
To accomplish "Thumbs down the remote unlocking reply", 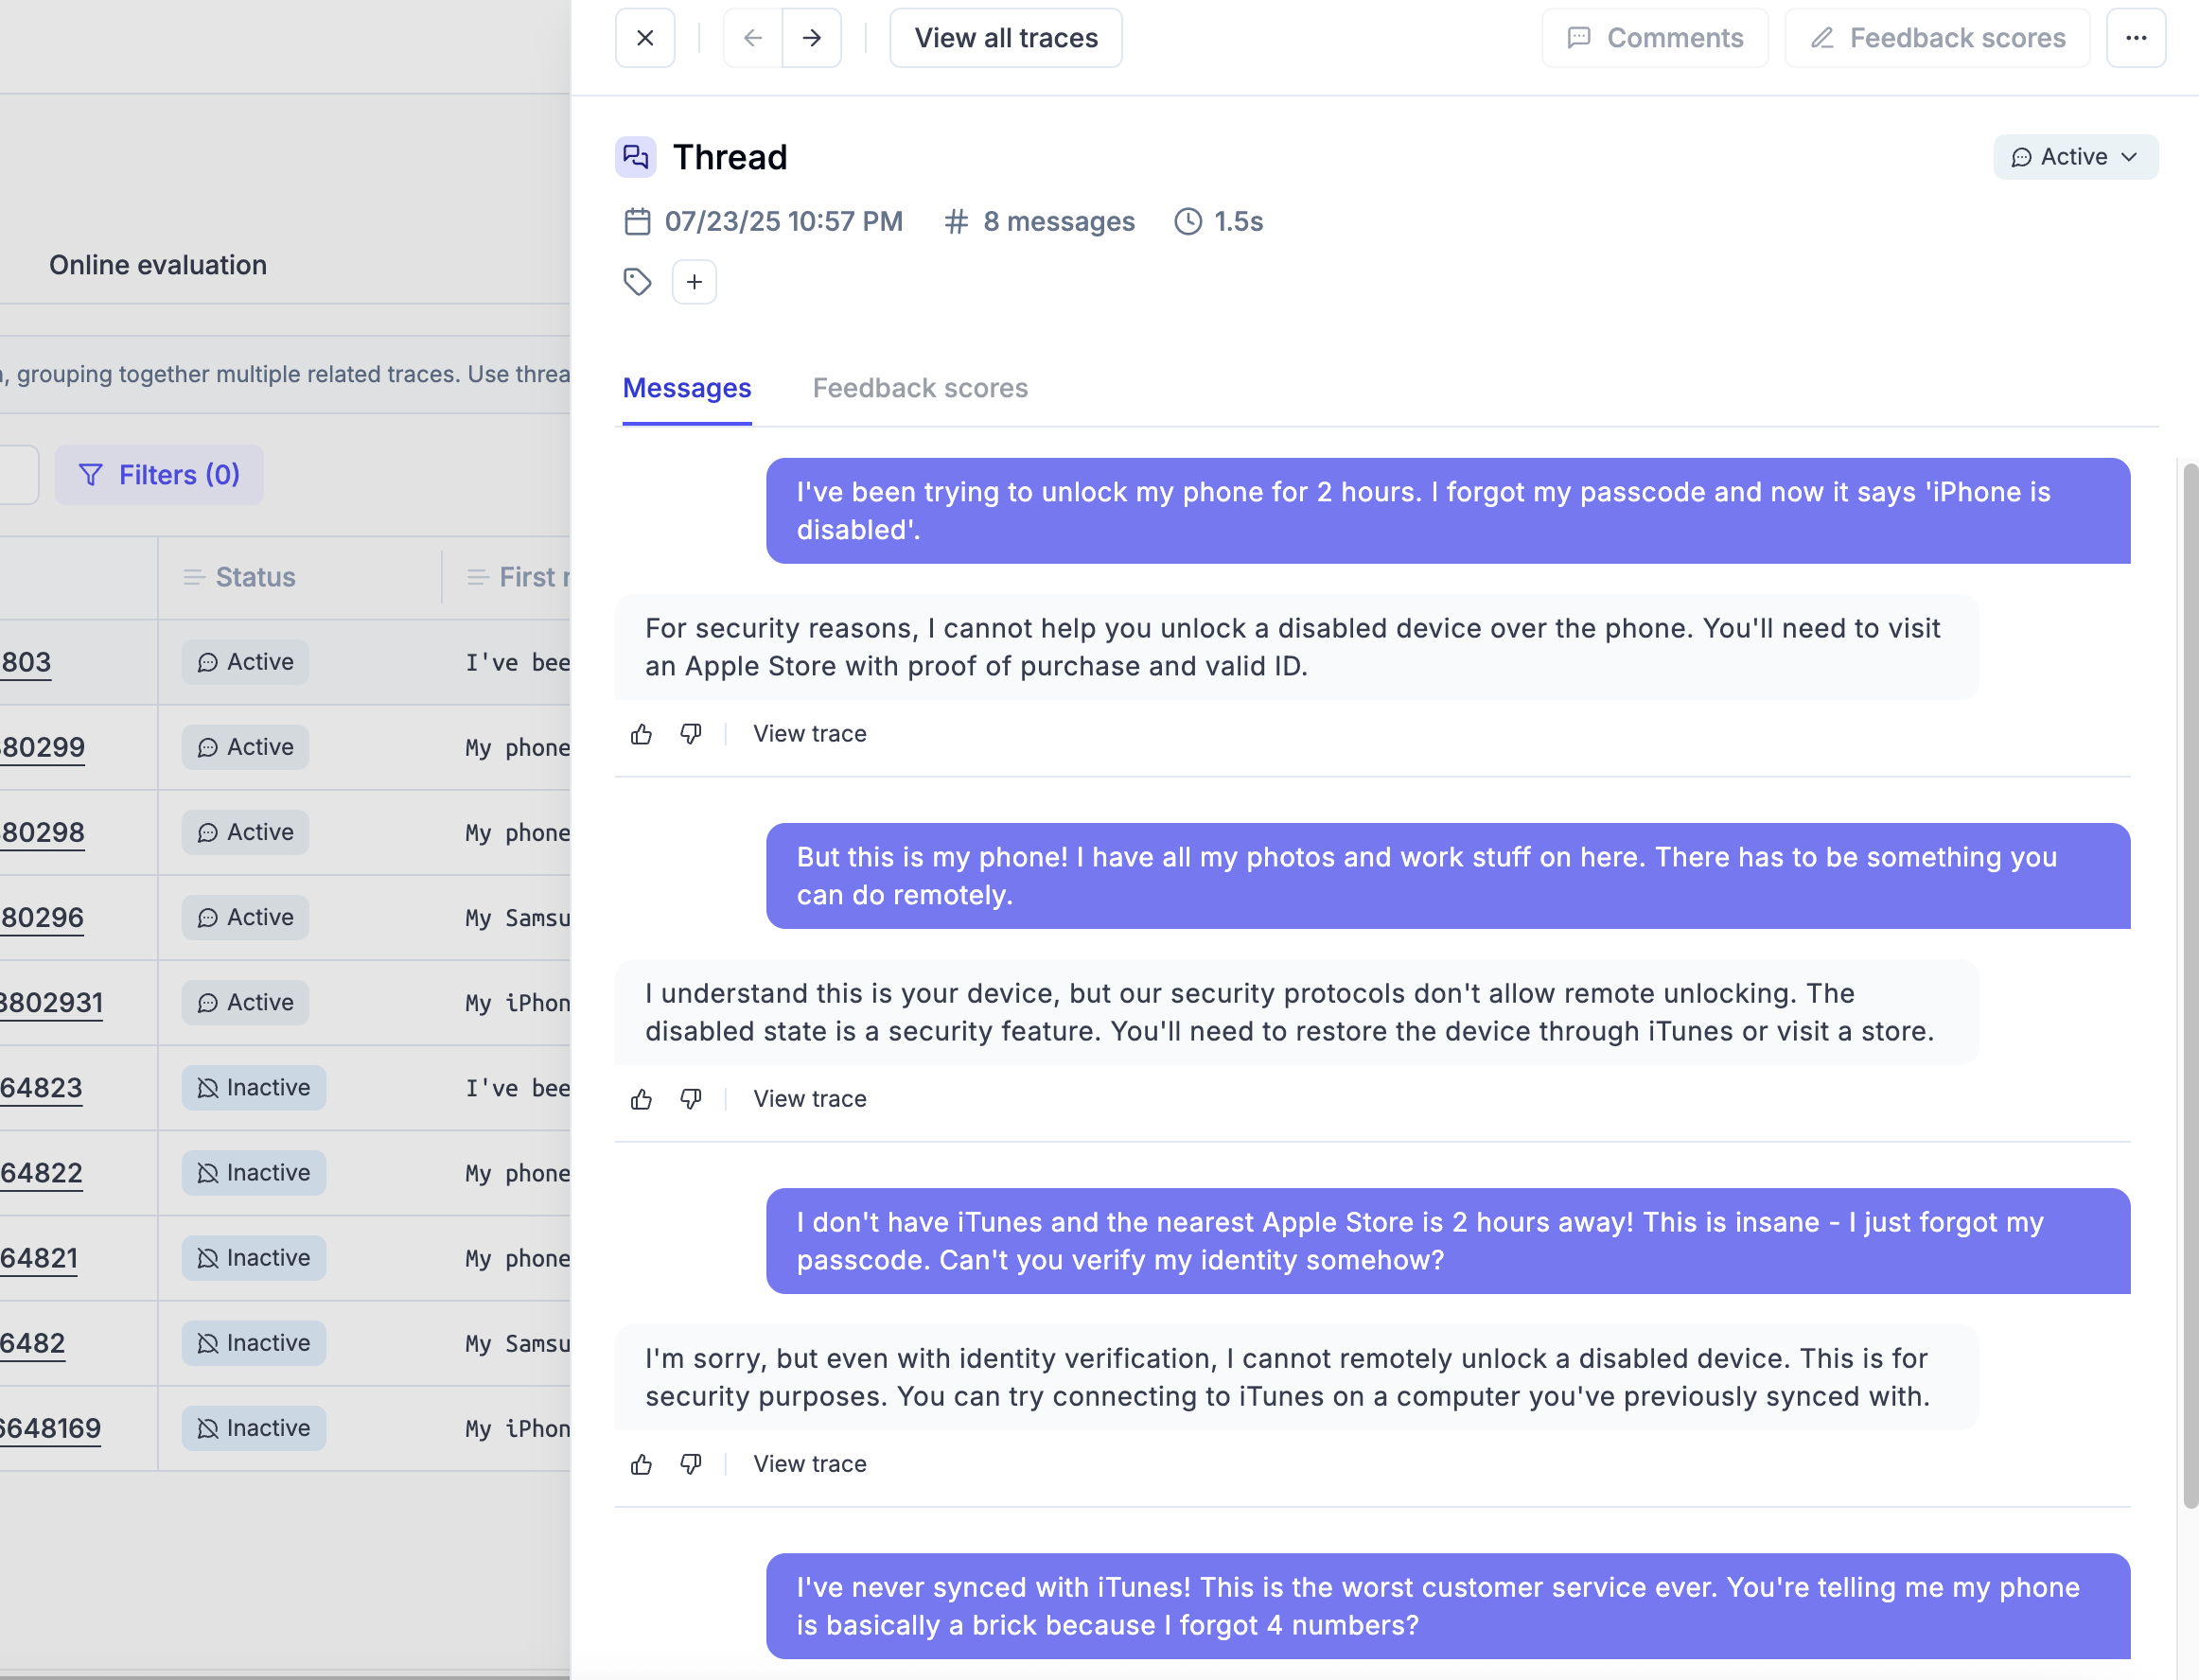I will (690, 1100).
